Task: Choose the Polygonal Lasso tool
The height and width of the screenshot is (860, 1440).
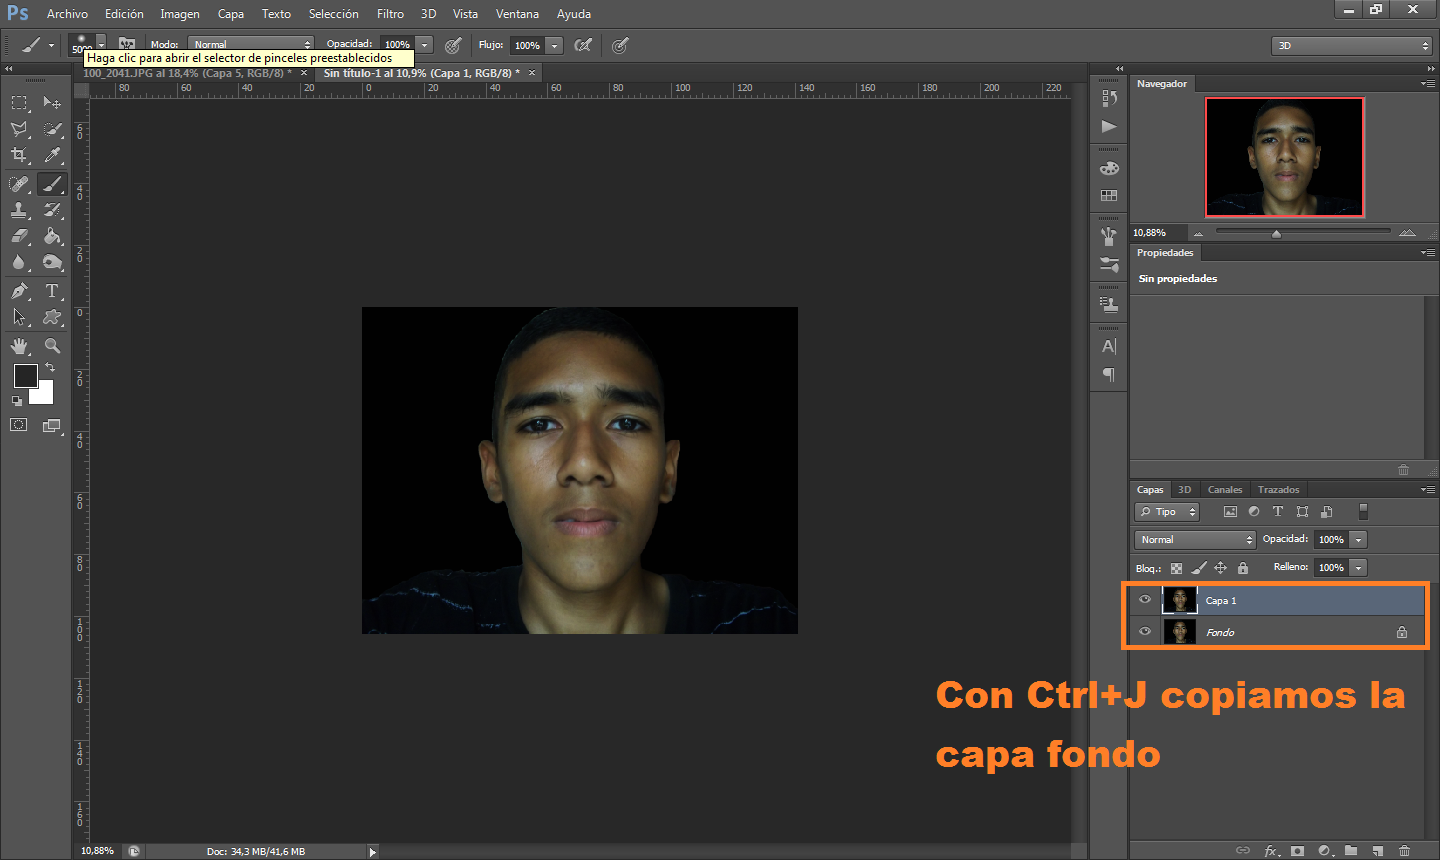Action: pyautogui.click(x=19, y=129)
